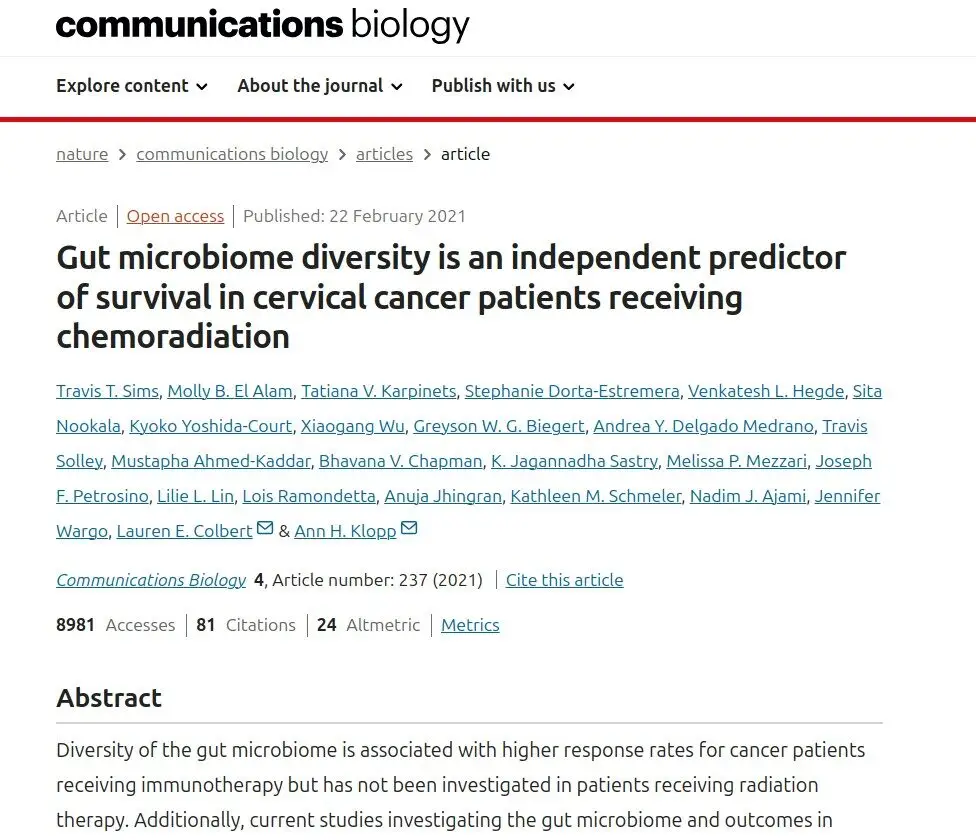This screenshot has height=840, width=976.
Task: Open author Travis T. Sims profile
Action: 108,391
